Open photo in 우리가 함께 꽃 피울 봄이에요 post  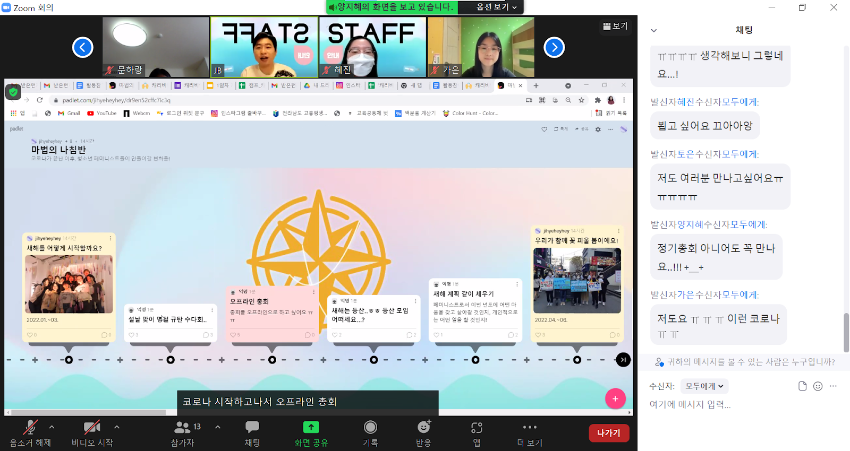point(577,280)
